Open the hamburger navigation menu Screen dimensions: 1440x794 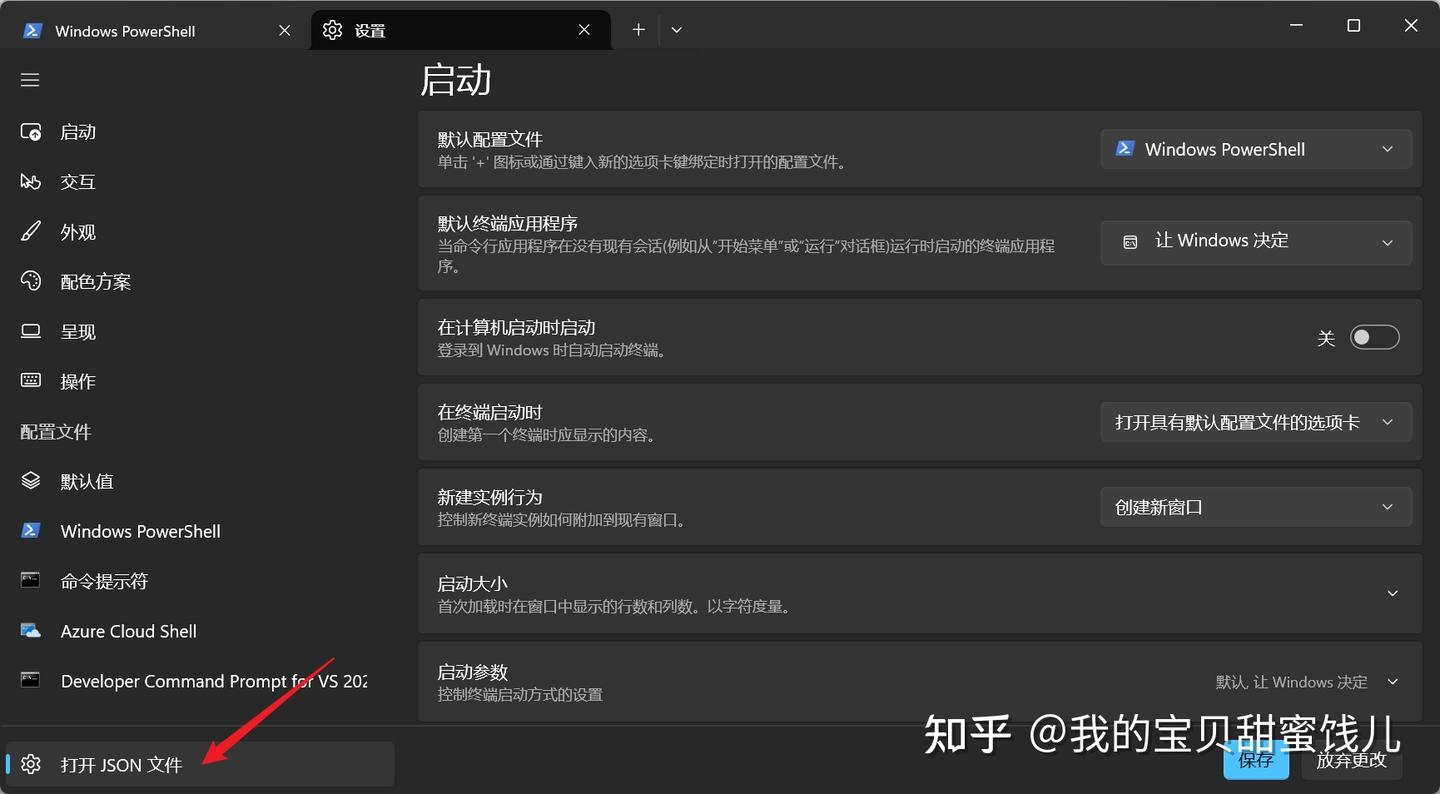pos(29,79)
